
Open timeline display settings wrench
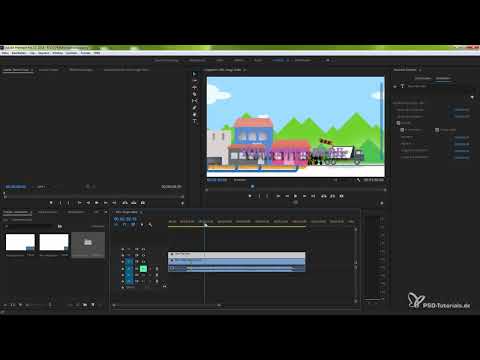pos(150,225)
